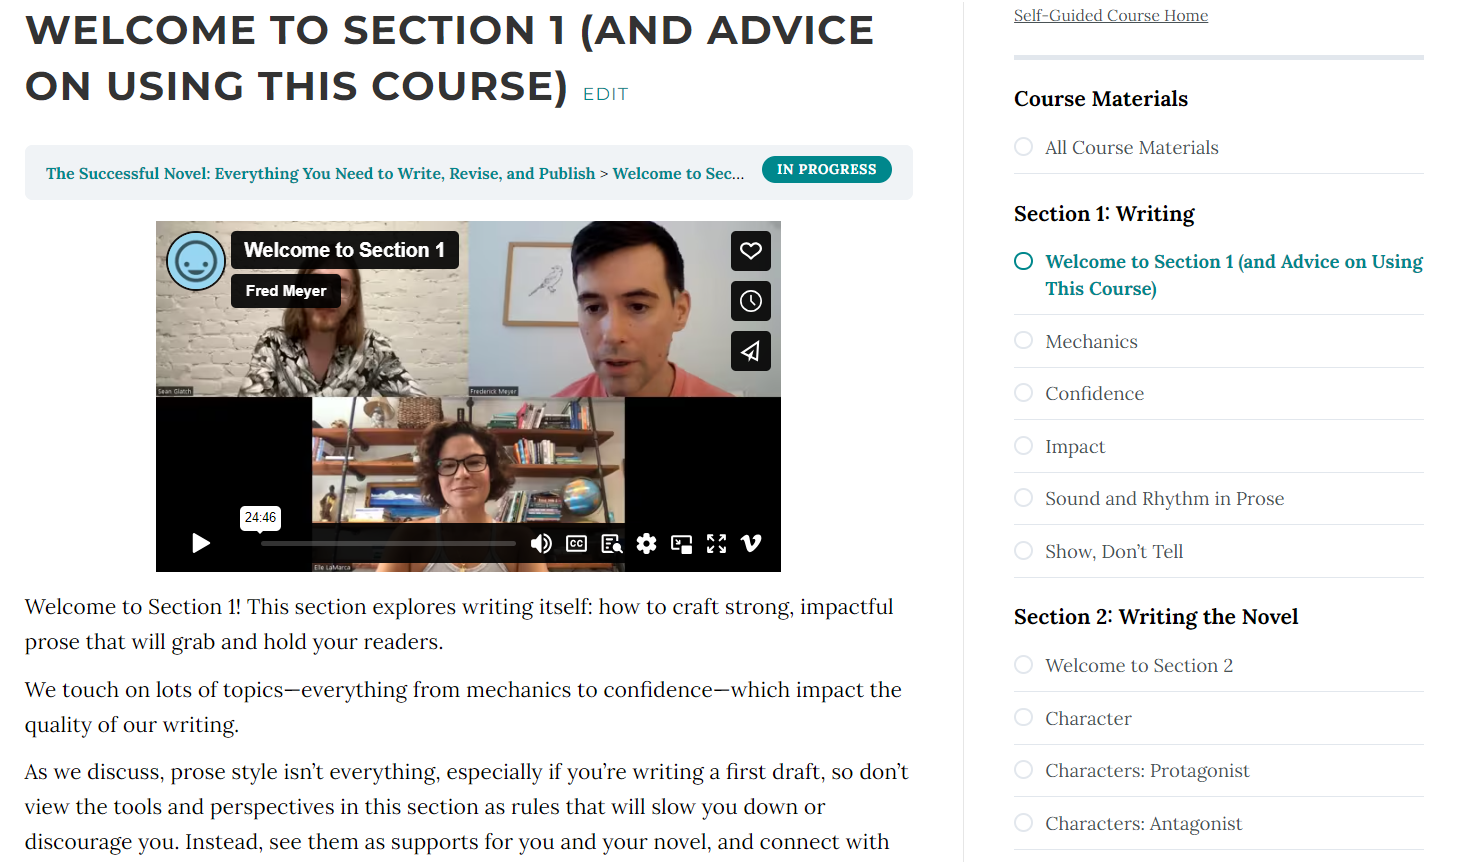Open video settings gear icon

coord(647,543)
